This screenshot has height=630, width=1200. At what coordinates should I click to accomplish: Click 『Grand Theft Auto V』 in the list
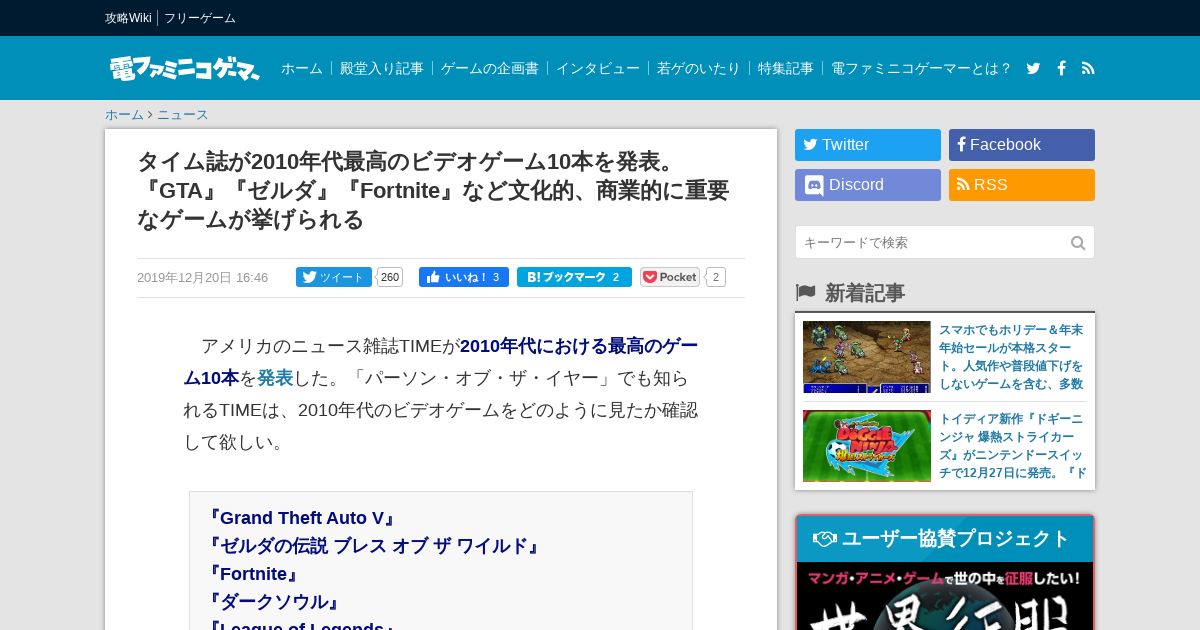tap(302, 518)
